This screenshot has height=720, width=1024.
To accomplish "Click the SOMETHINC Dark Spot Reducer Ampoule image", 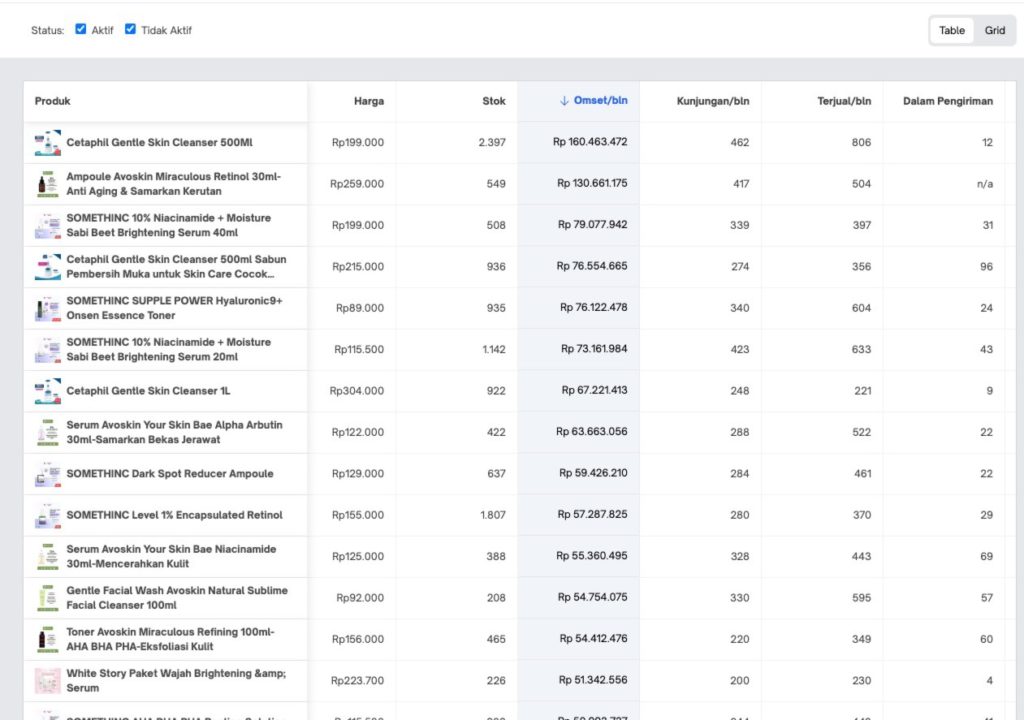I will click(47, 474).
